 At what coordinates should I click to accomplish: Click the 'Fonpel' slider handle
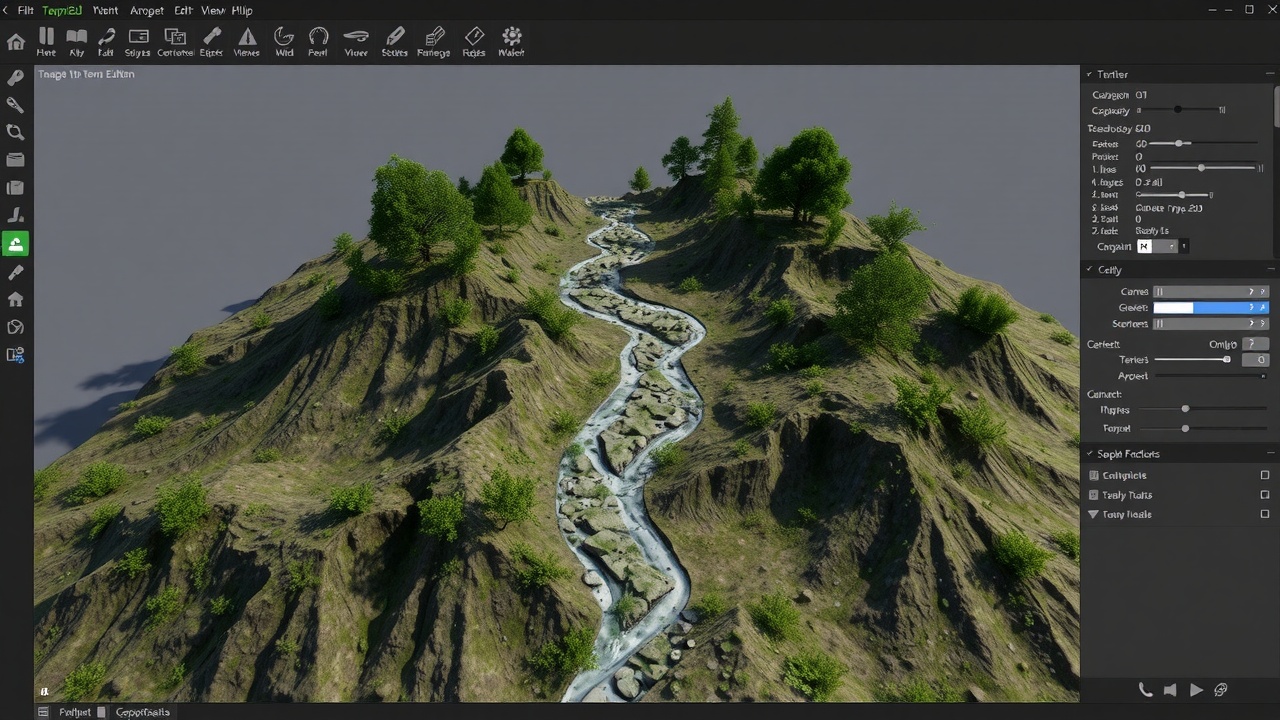(x=1185, y=428)
